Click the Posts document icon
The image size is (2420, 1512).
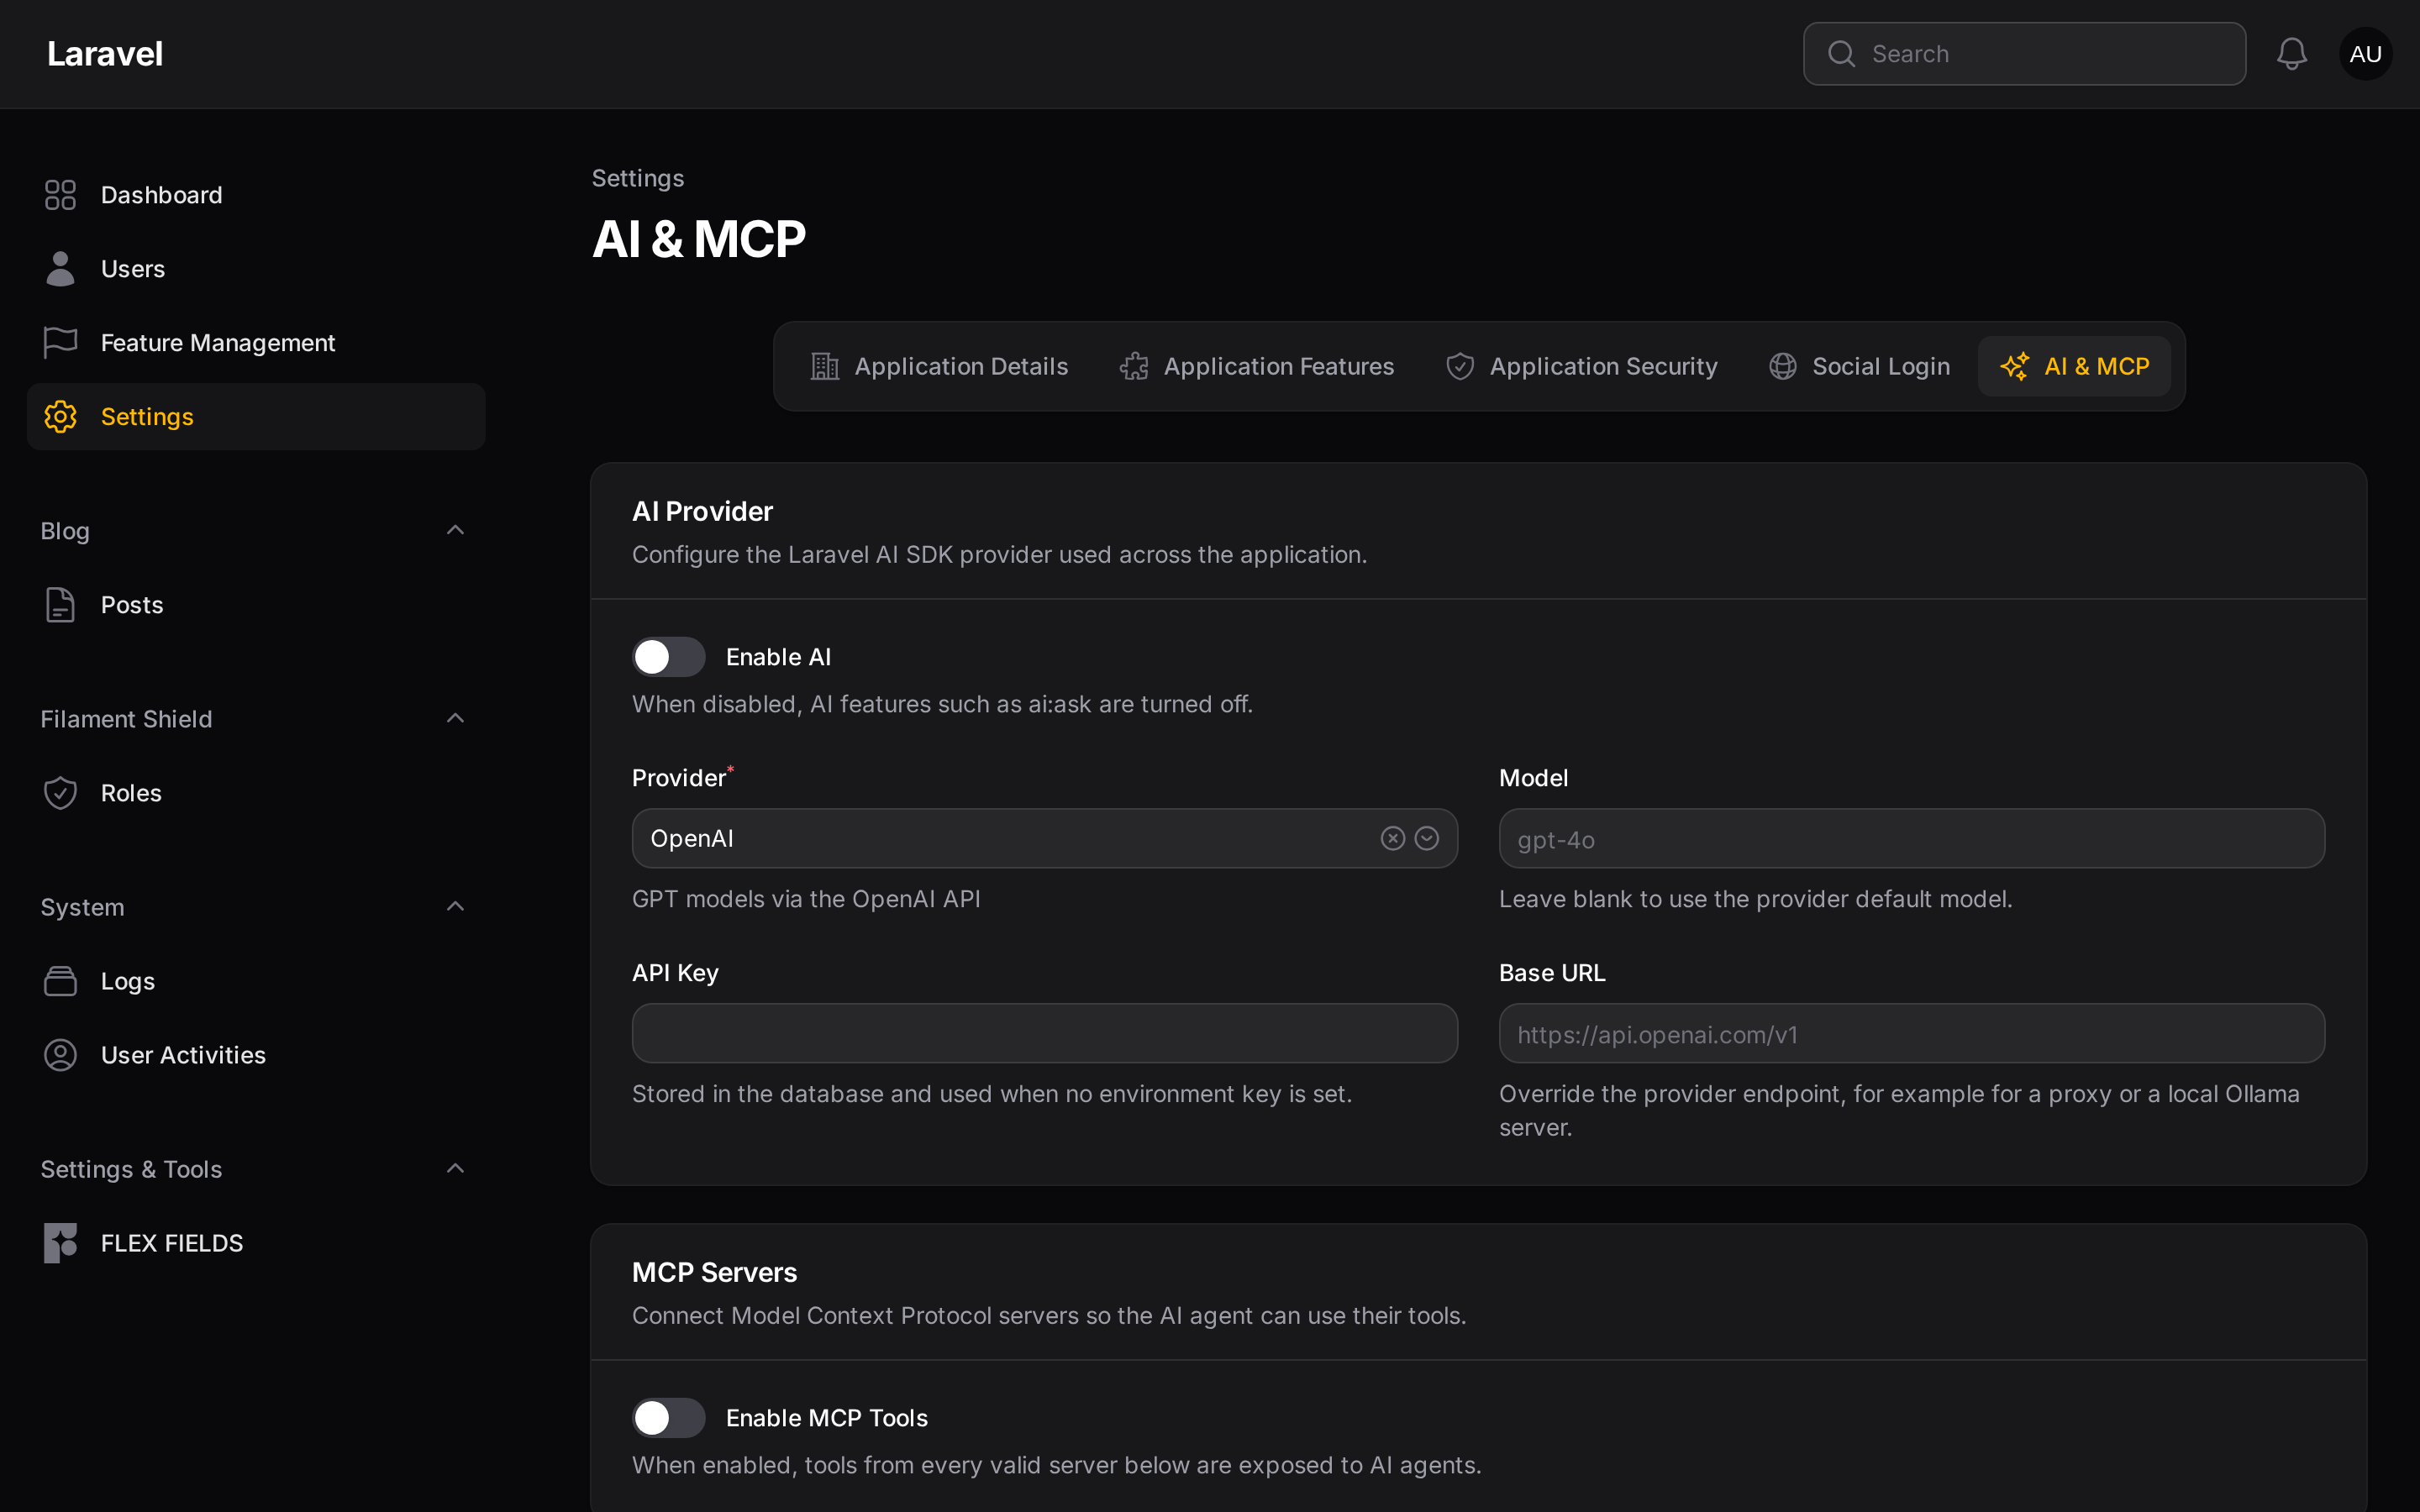coord(60,605)
